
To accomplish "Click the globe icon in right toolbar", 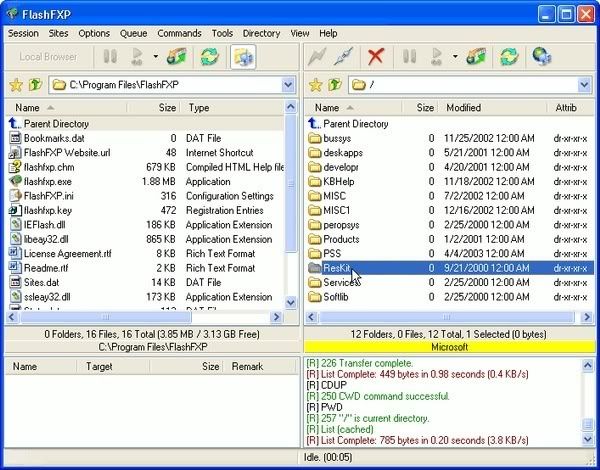I will 542,57.
